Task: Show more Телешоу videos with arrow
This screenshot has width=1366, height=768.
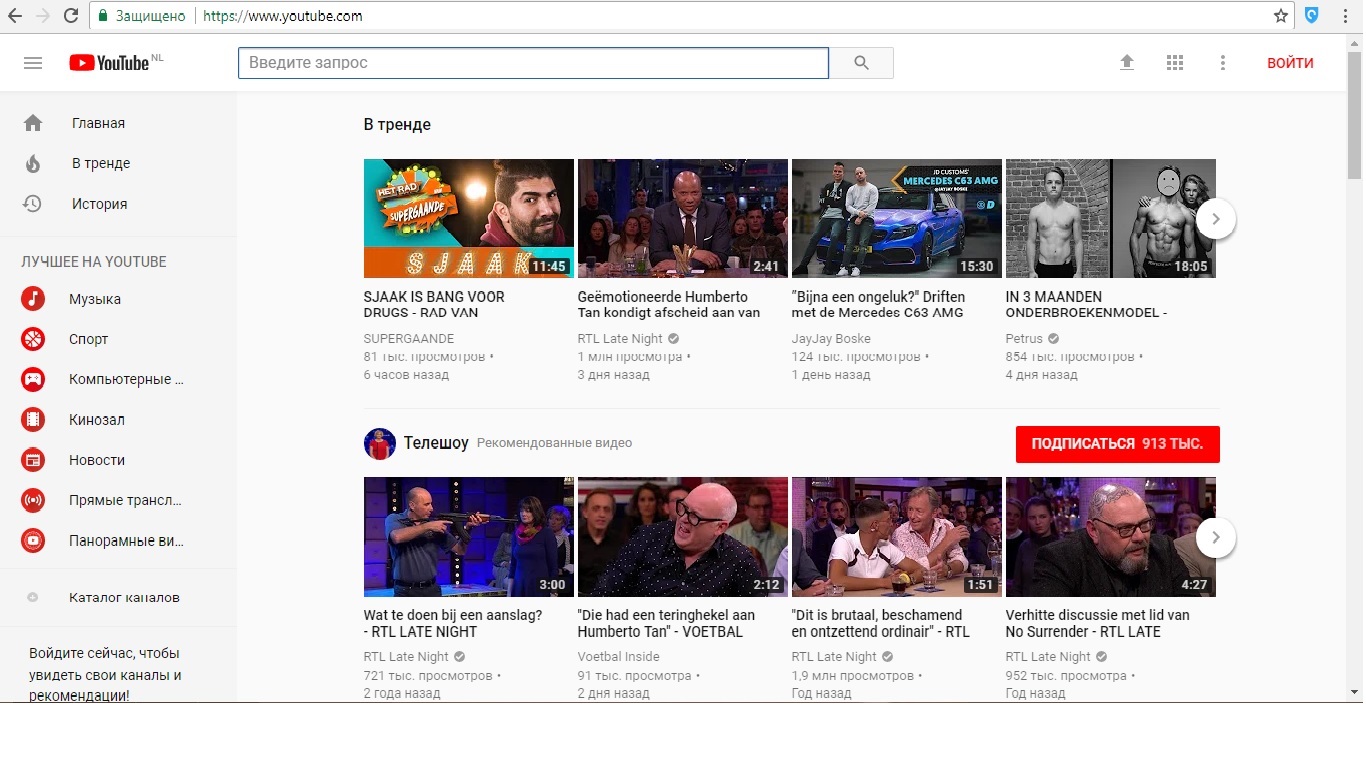Action: (x=1215, y=538)
